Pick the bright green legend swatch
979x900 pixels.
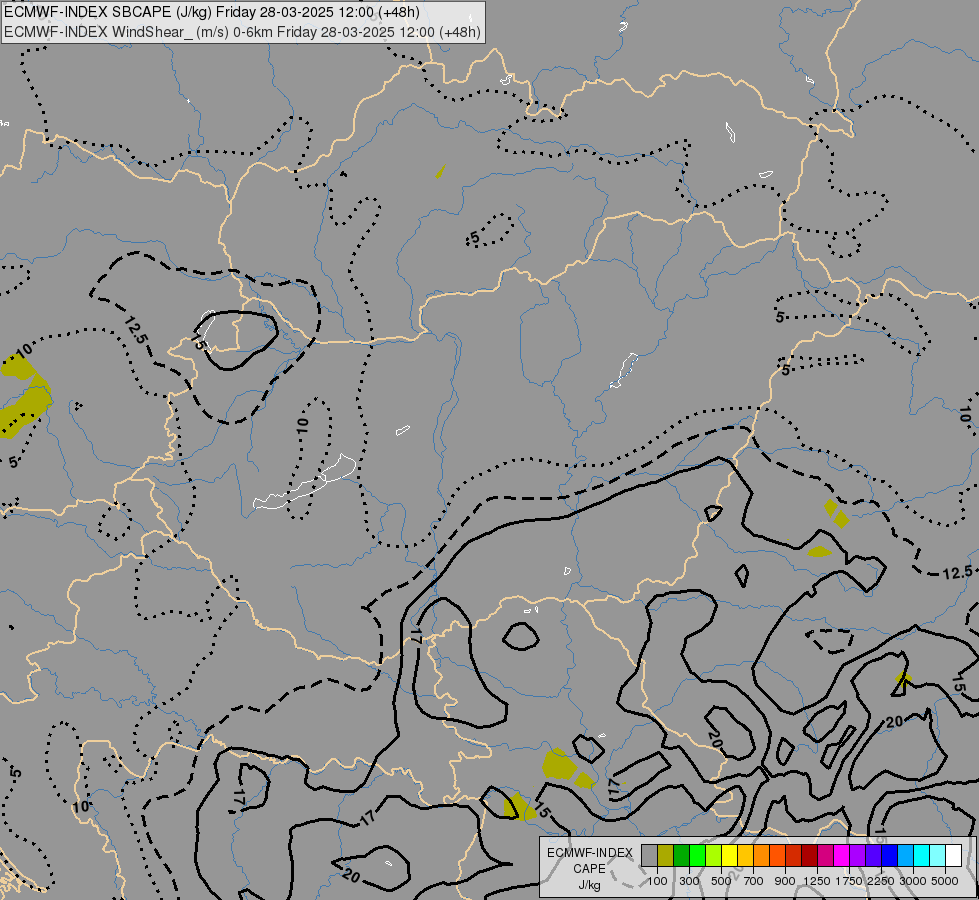[697, 856]
